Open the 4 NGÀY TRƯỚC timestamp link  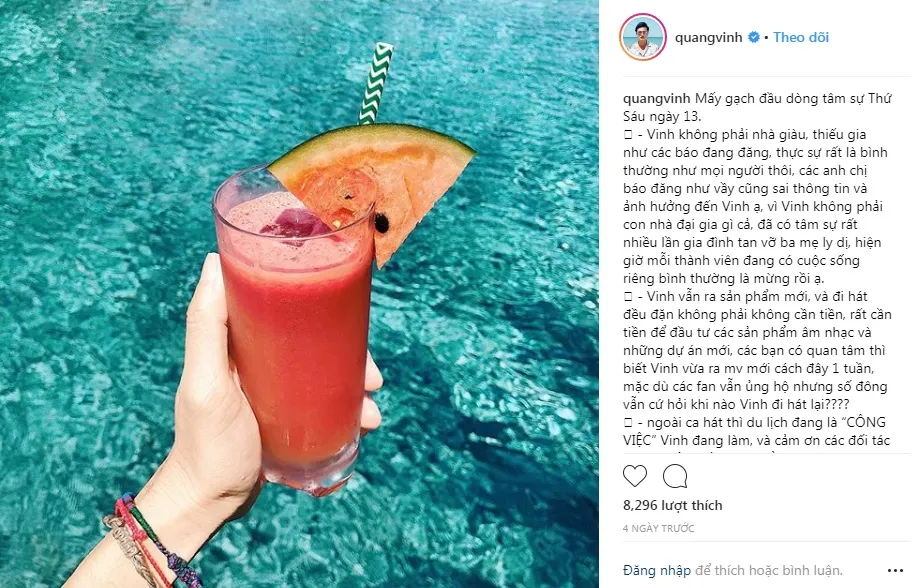658,528
